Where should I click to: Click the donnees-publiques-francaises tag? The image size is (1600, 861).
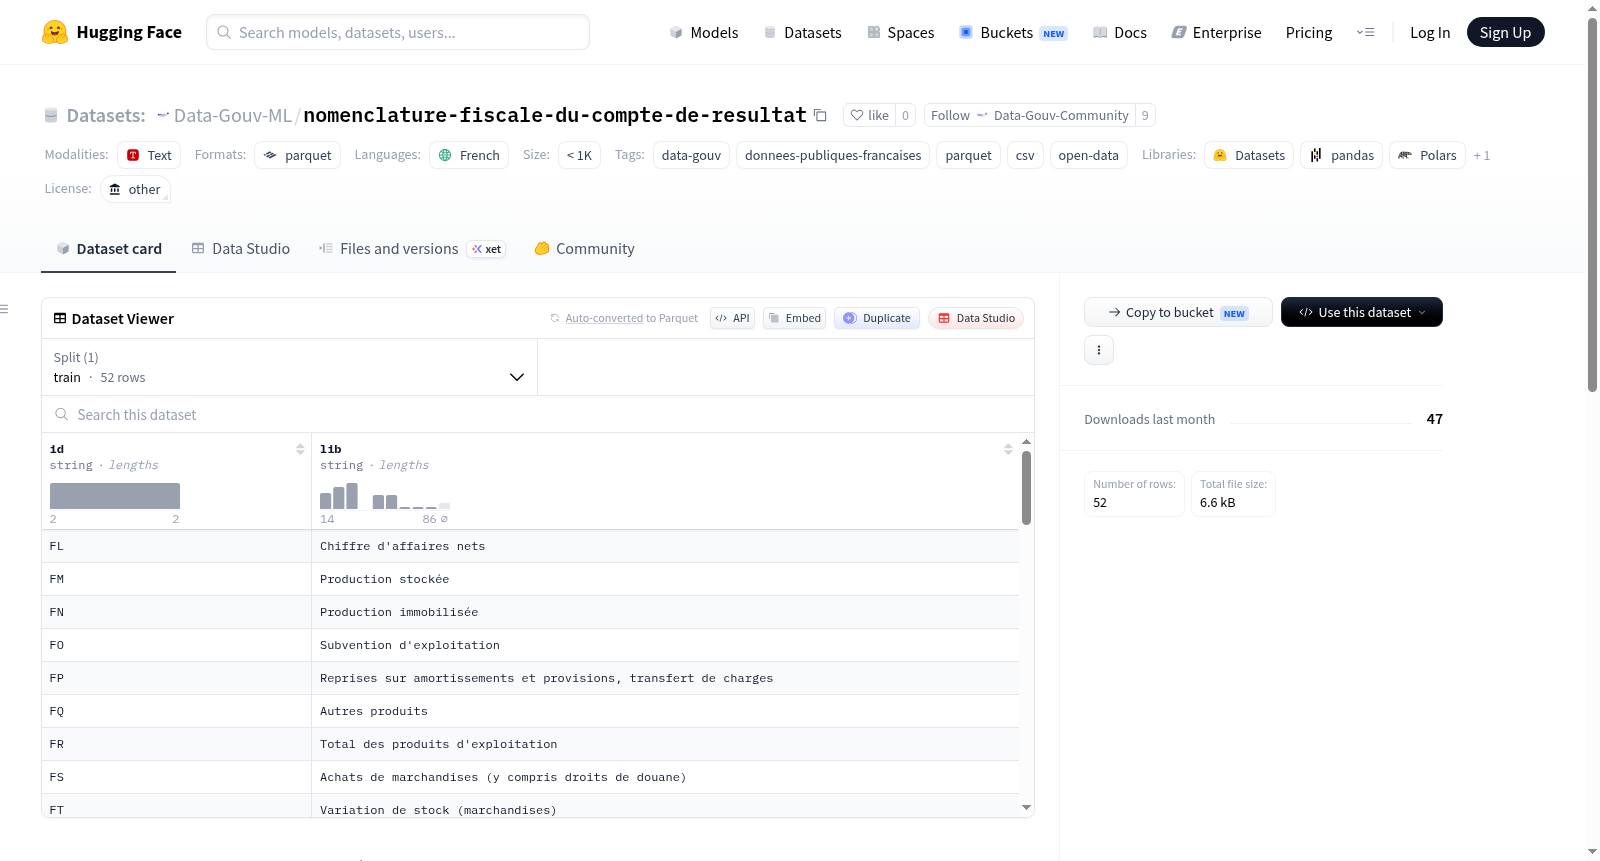[833, 155]
